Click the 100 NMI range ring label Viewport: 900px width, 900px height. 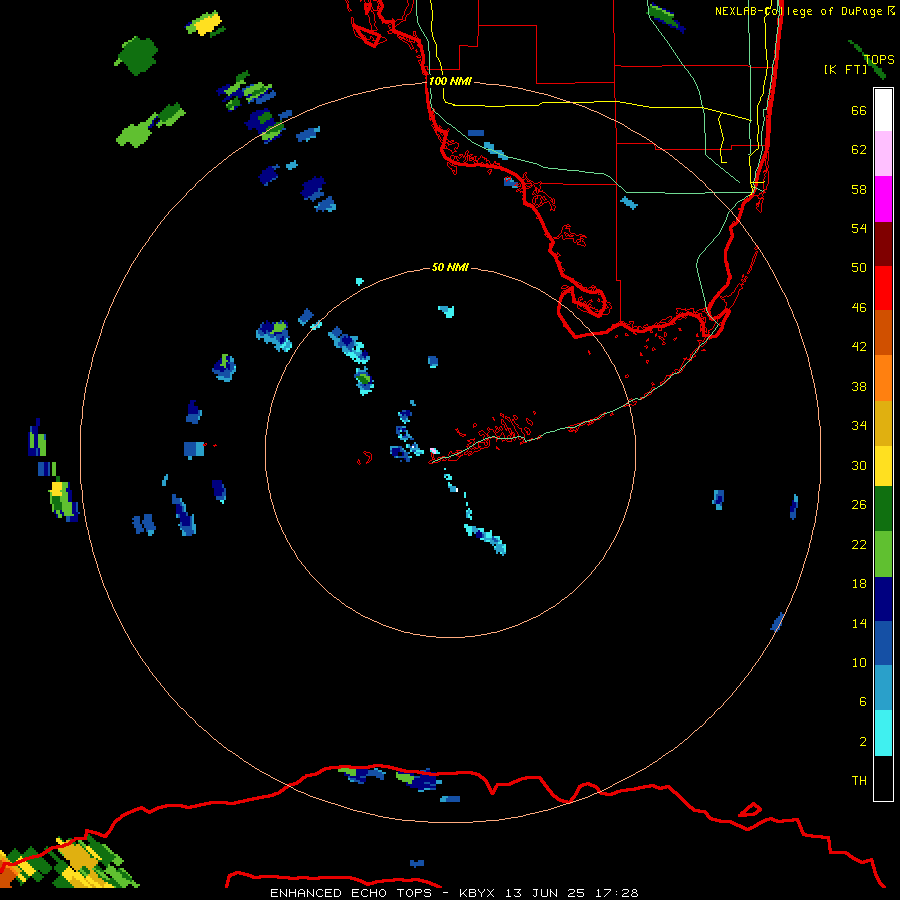[x=450, y=81]
